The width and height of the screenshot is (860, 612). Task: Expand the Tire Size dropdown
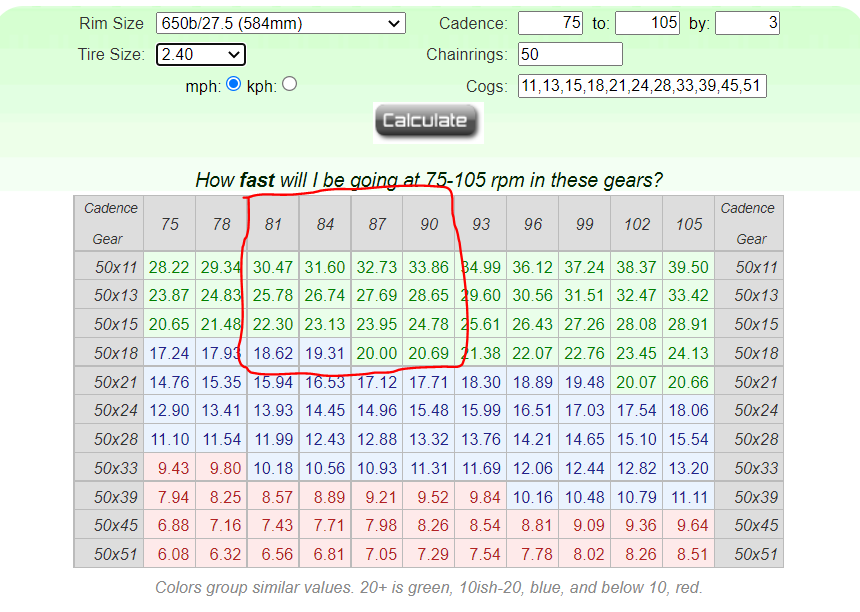pyautogui.click(x=201, y=54)
